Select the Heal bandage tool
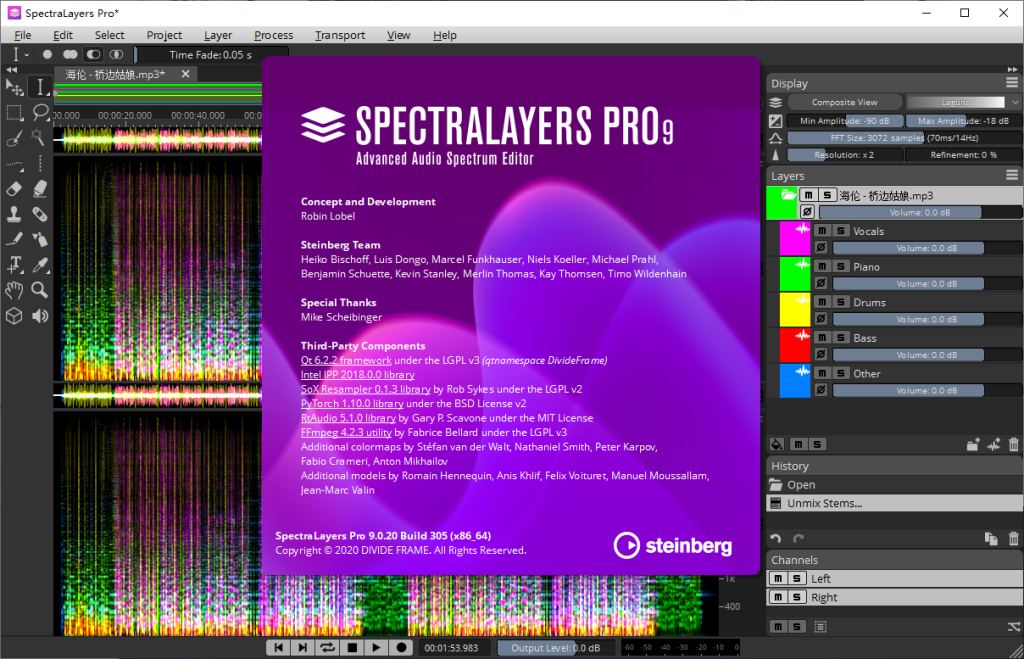Screen dimensions: 1024x659 point(40,214)
